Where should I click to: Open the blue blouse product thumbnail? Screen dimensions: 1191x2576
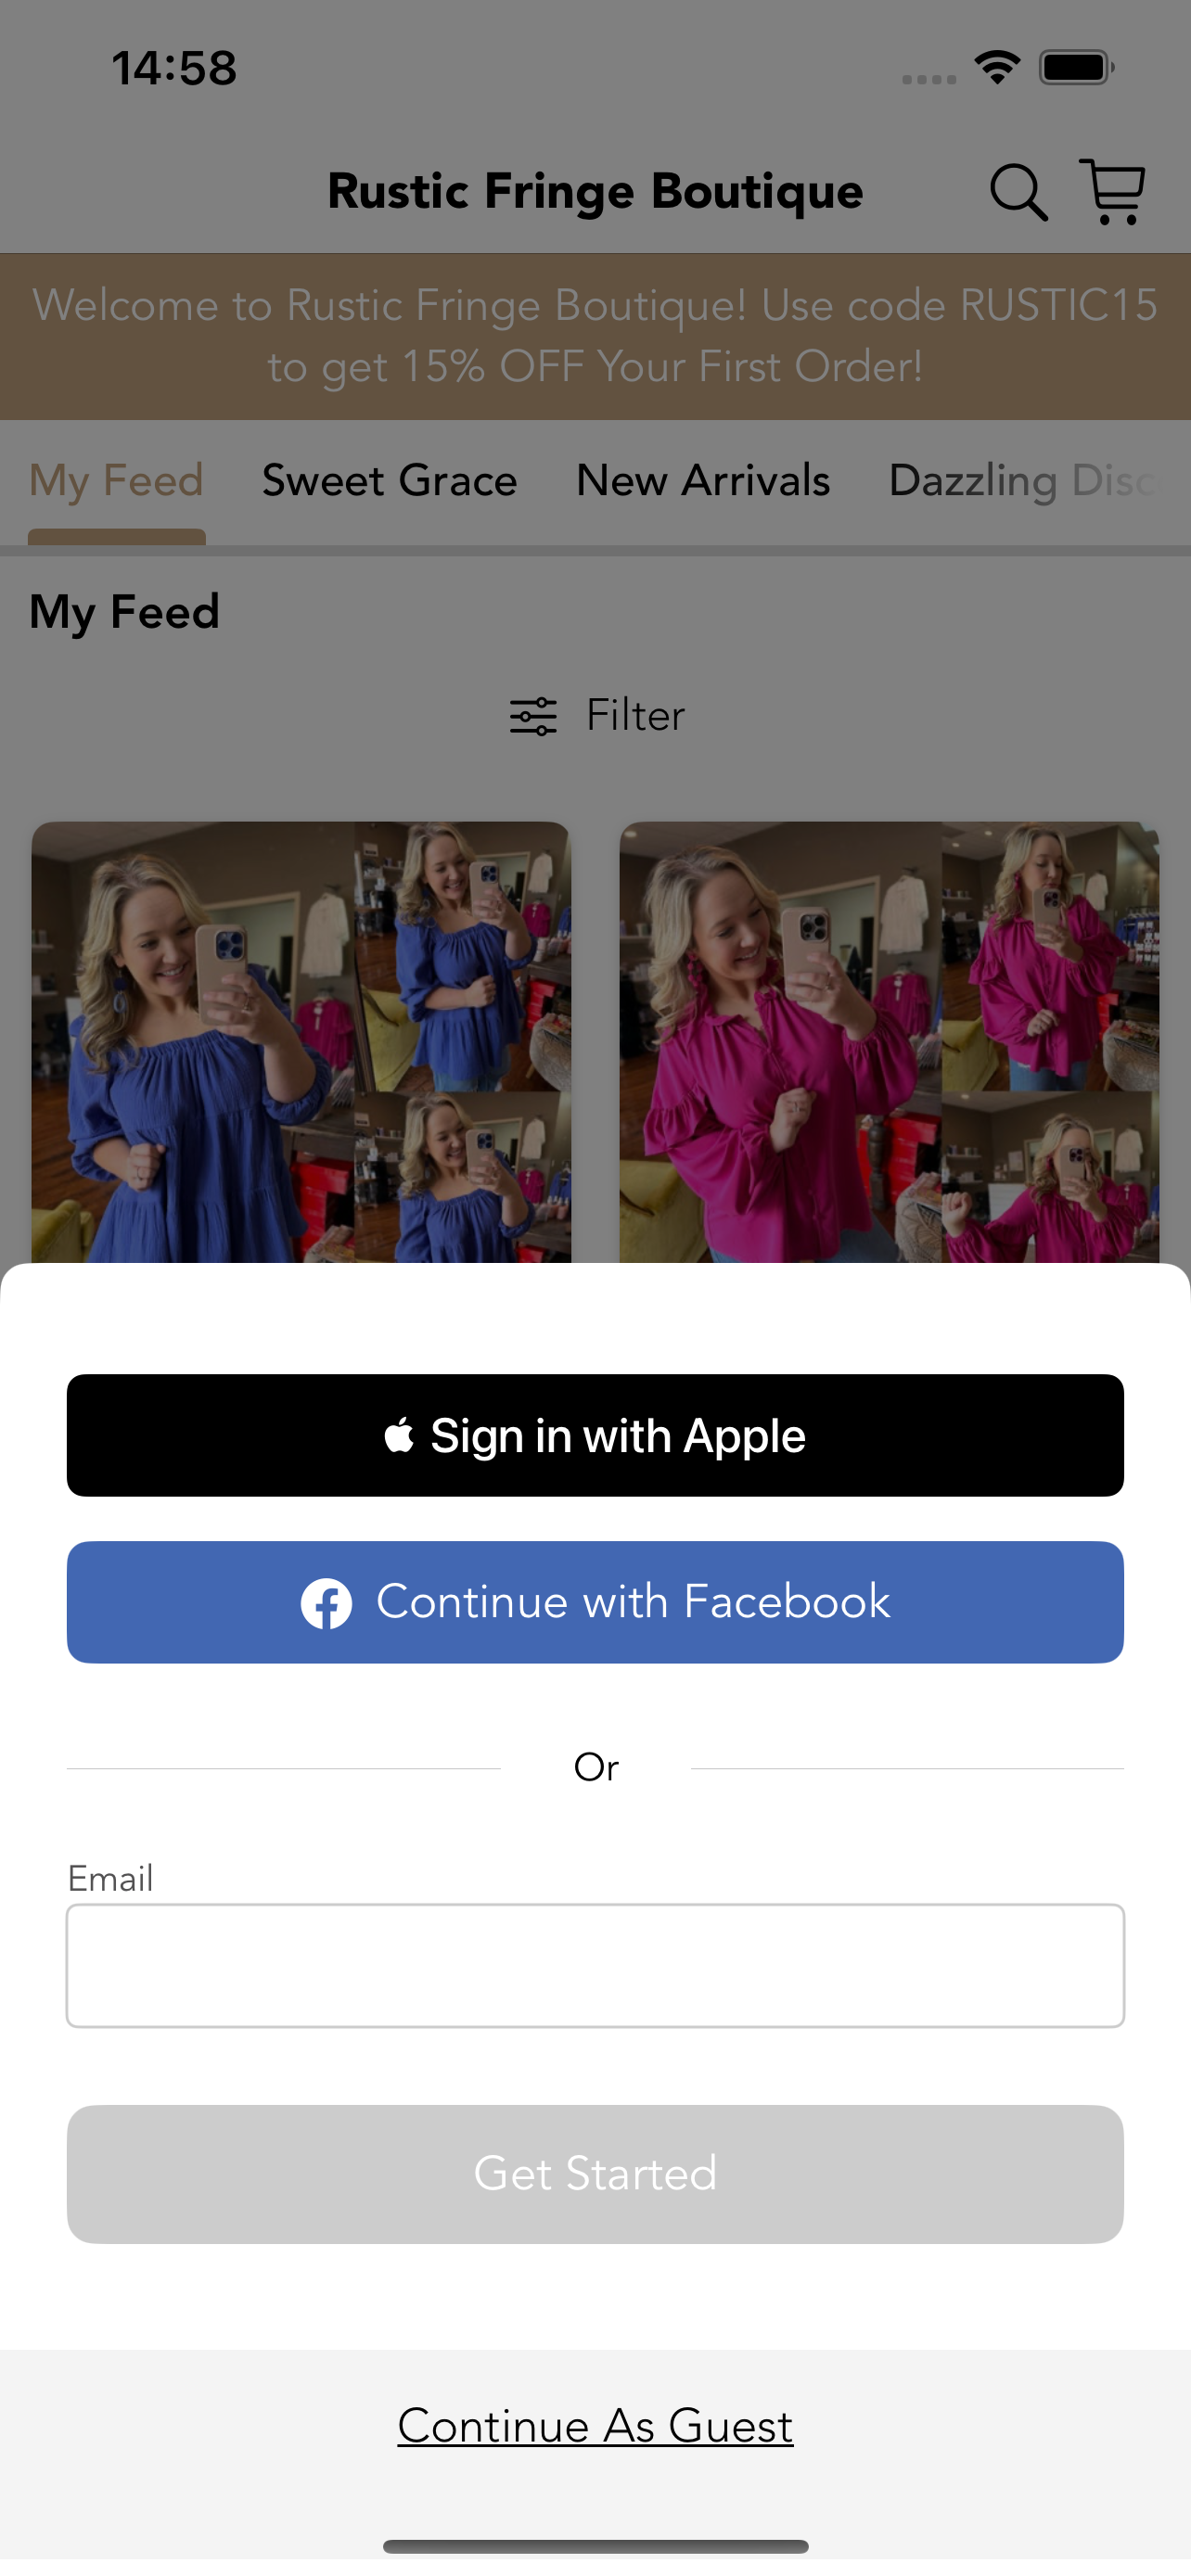[x=301, y=1042]
